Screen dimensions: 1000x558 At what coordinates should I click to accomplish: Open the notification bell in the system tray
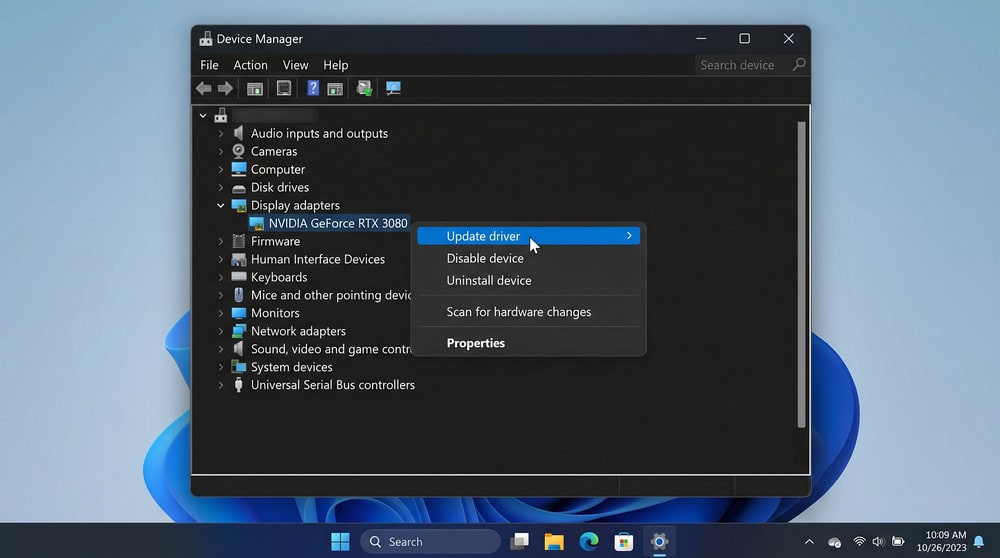[979, 542]
